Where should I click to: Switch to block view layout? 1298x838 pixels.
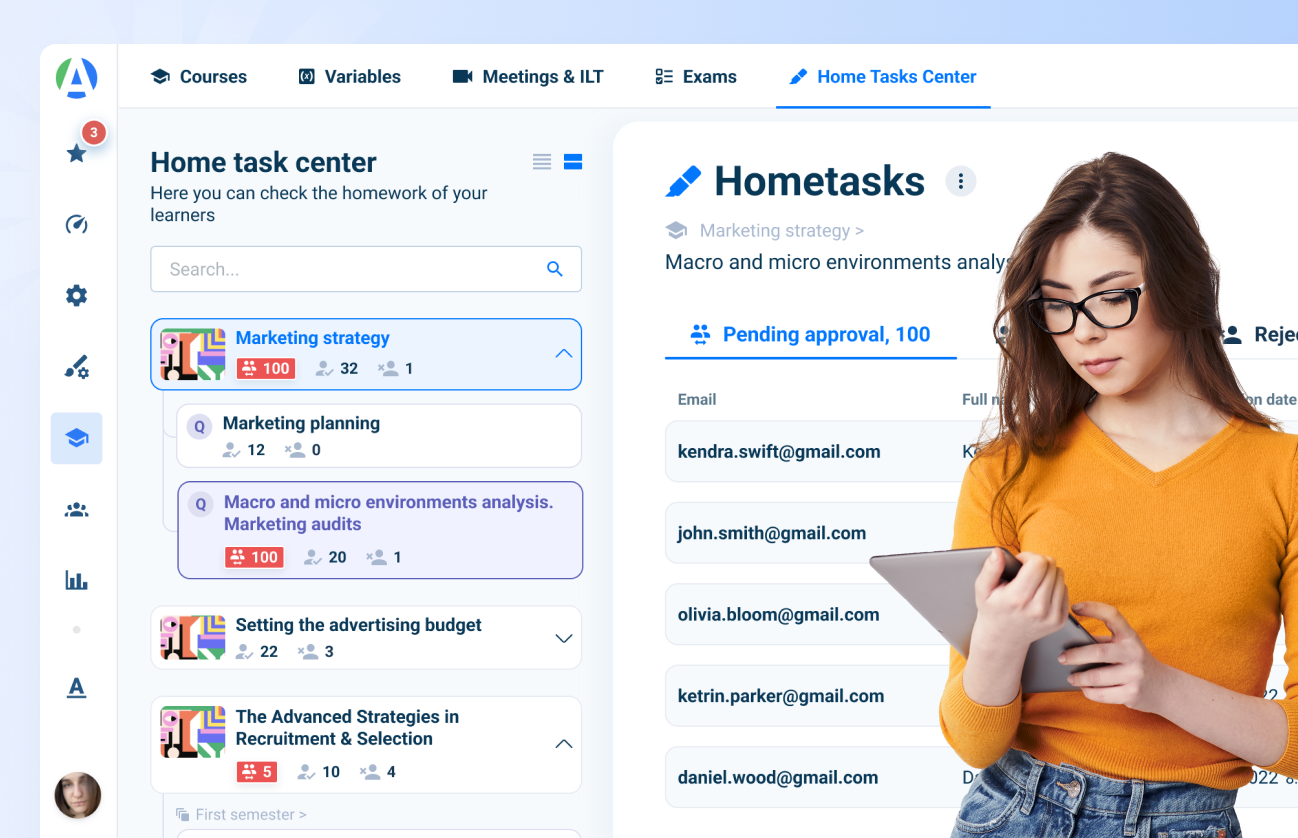[573, 161]
